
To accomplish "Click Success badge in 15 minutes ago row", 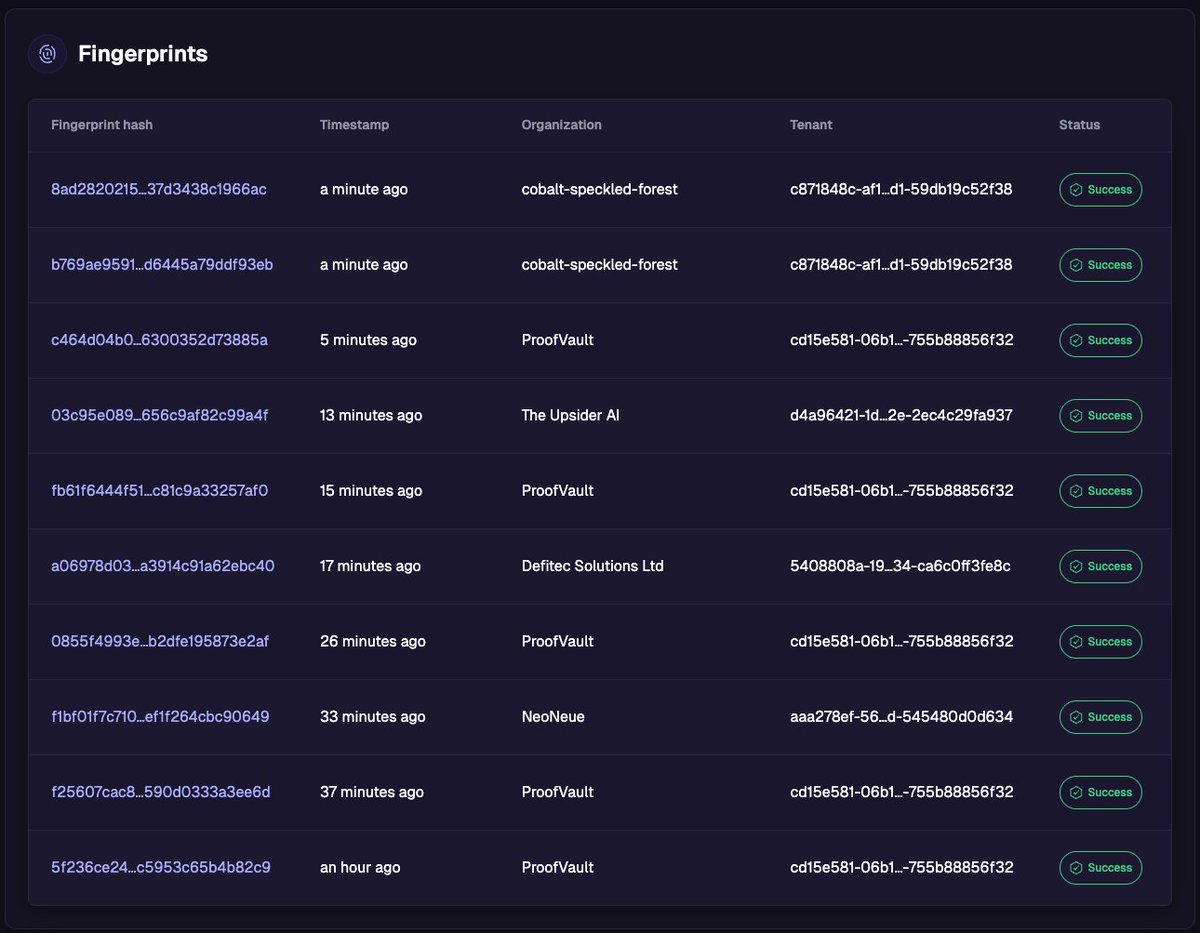I will coord(1100,491).
